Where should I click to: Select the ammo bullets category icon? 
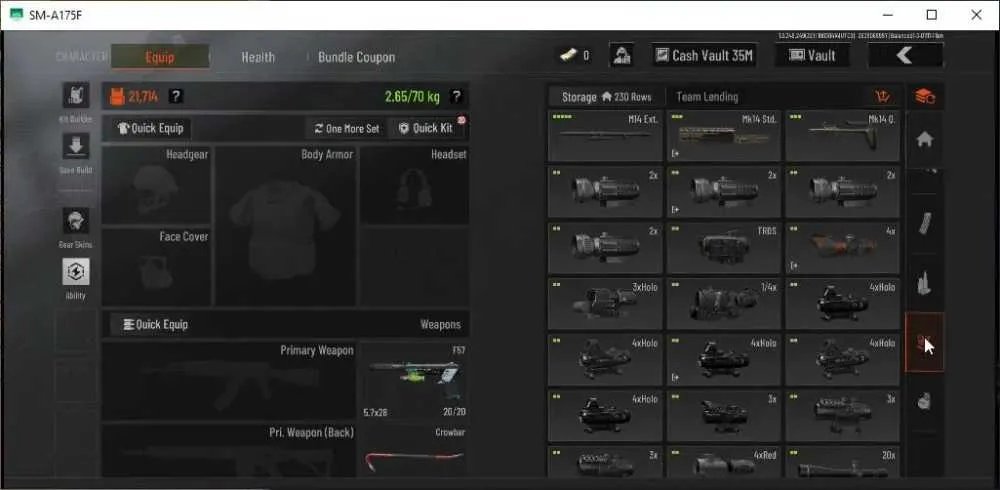click(x=925, y=283)
